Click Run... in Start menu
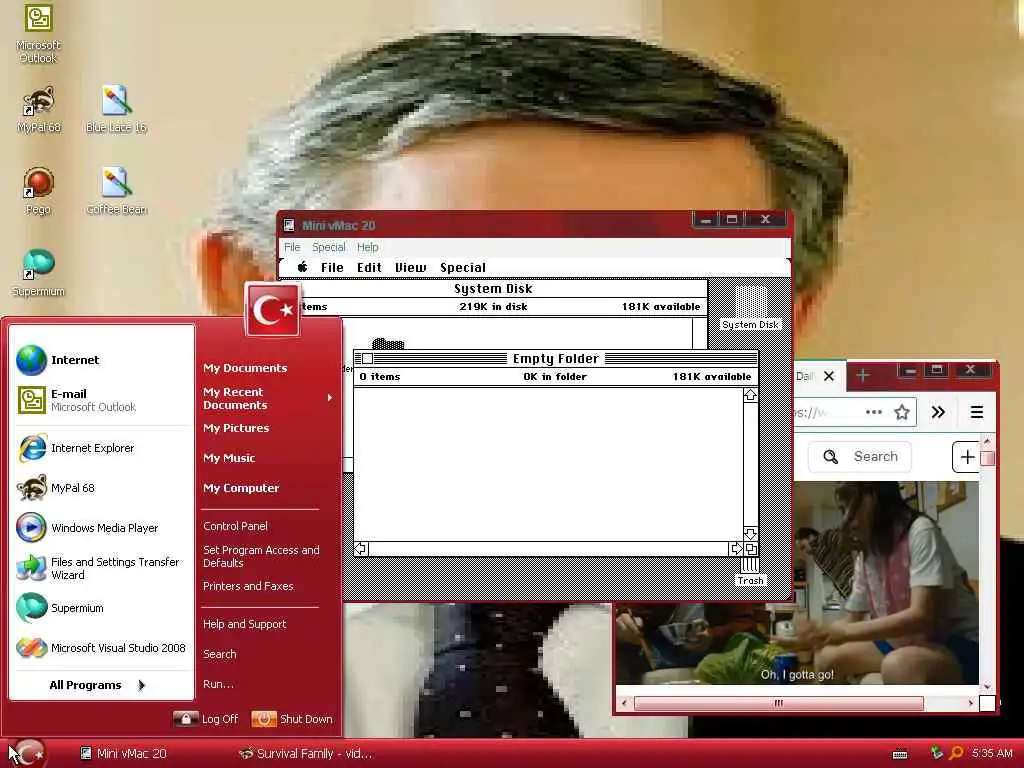Viewport: 1024px width, 768px height. click(x=218, y=684)
